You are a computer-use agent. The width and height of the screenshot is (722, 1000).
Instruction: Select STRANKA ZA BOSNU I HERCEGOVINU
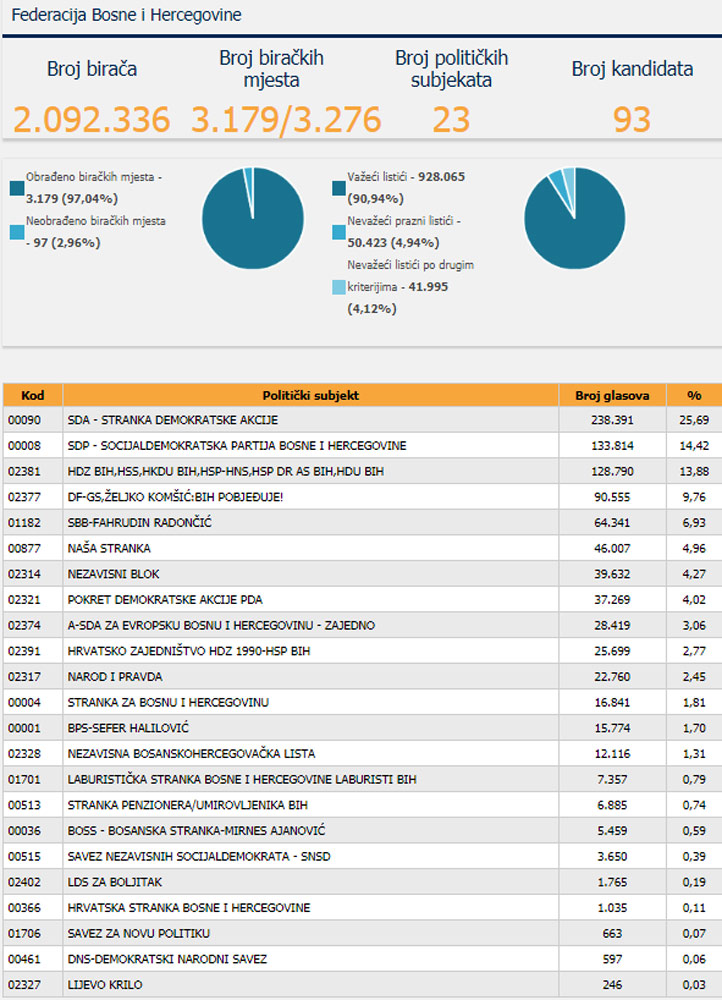(168, 702)
